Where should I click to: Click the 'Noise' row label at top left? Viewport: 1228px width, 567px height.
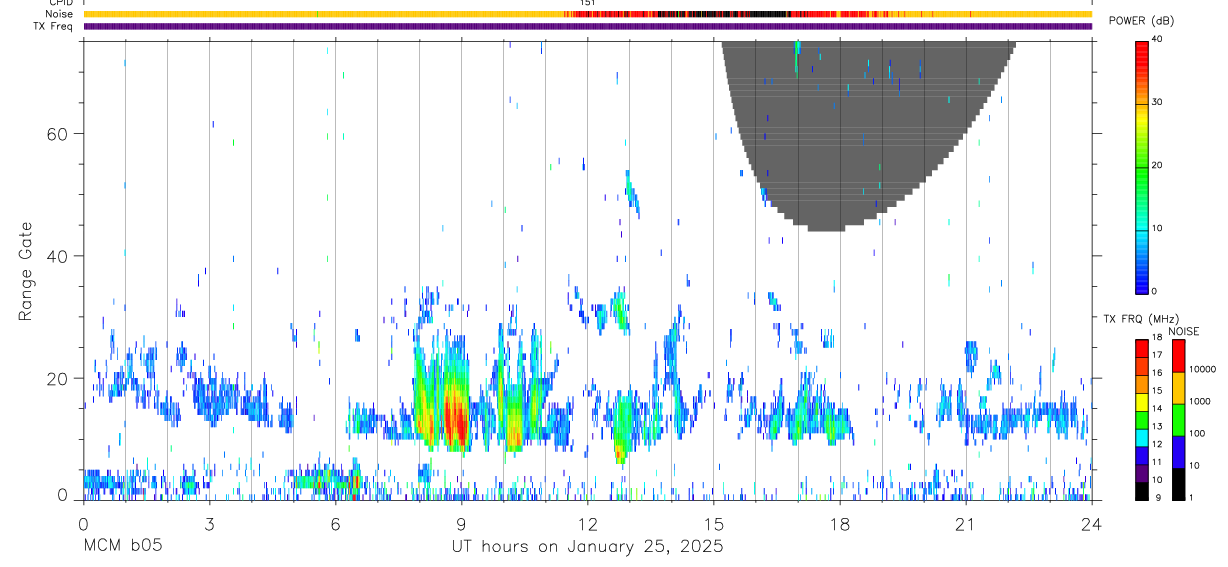pos(60,14)
